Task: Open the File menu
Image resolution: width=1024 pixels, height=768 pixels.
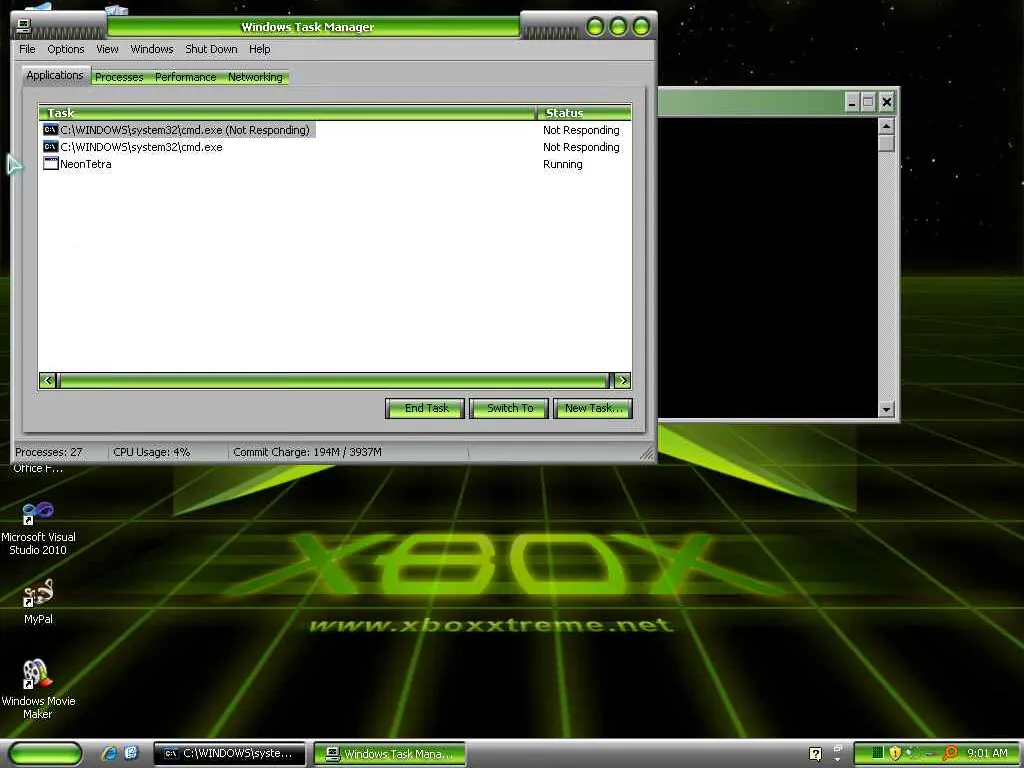Action: (27, 49)
